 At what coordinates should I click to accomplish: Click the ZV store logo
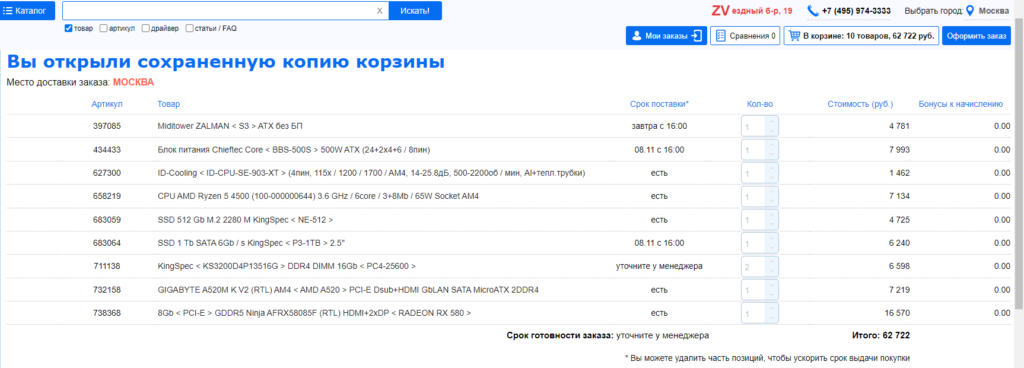pyautogui.click(x=720, y=10)
